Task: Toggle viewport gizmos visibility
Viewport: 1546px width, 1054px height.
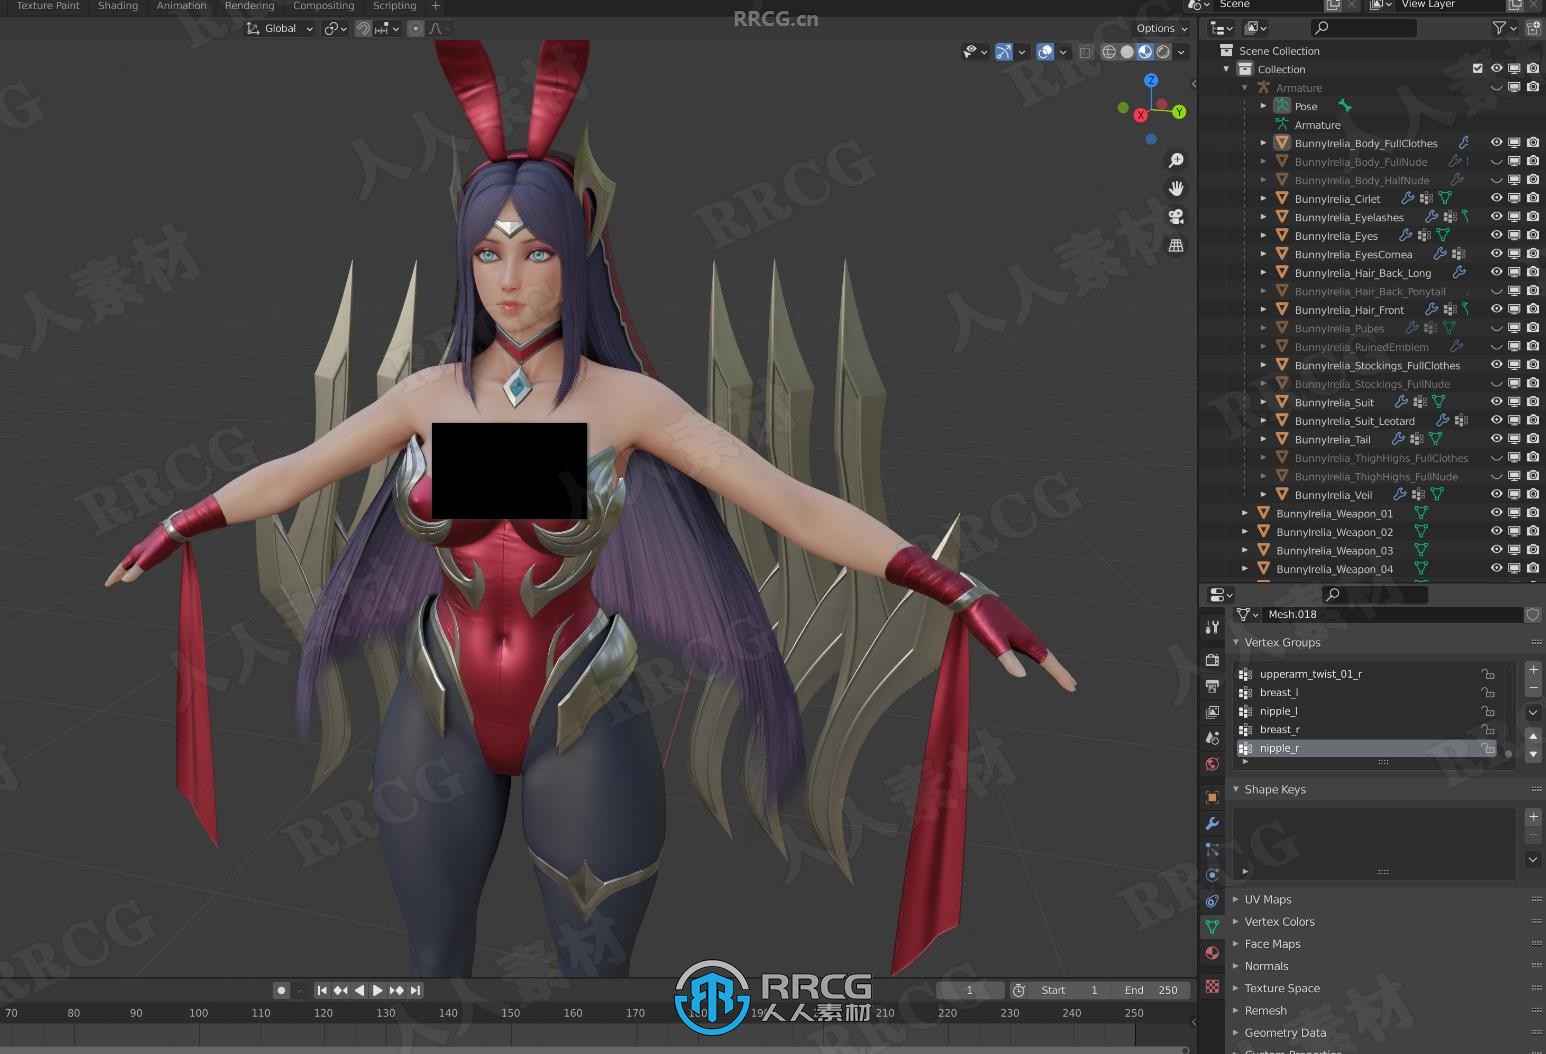Action: (x=1003, y=52)
